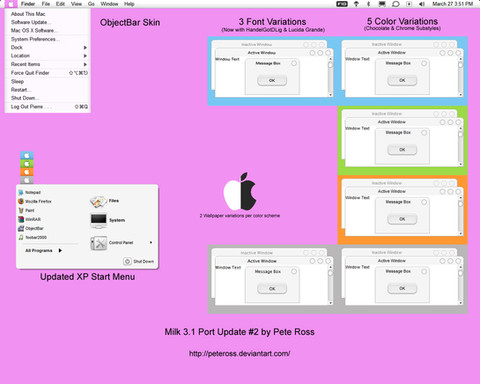This screenshot has width=480, height=384.
Task: Select the green Apple color swatch
Action: pyautogui.click(x=27, y=164)
